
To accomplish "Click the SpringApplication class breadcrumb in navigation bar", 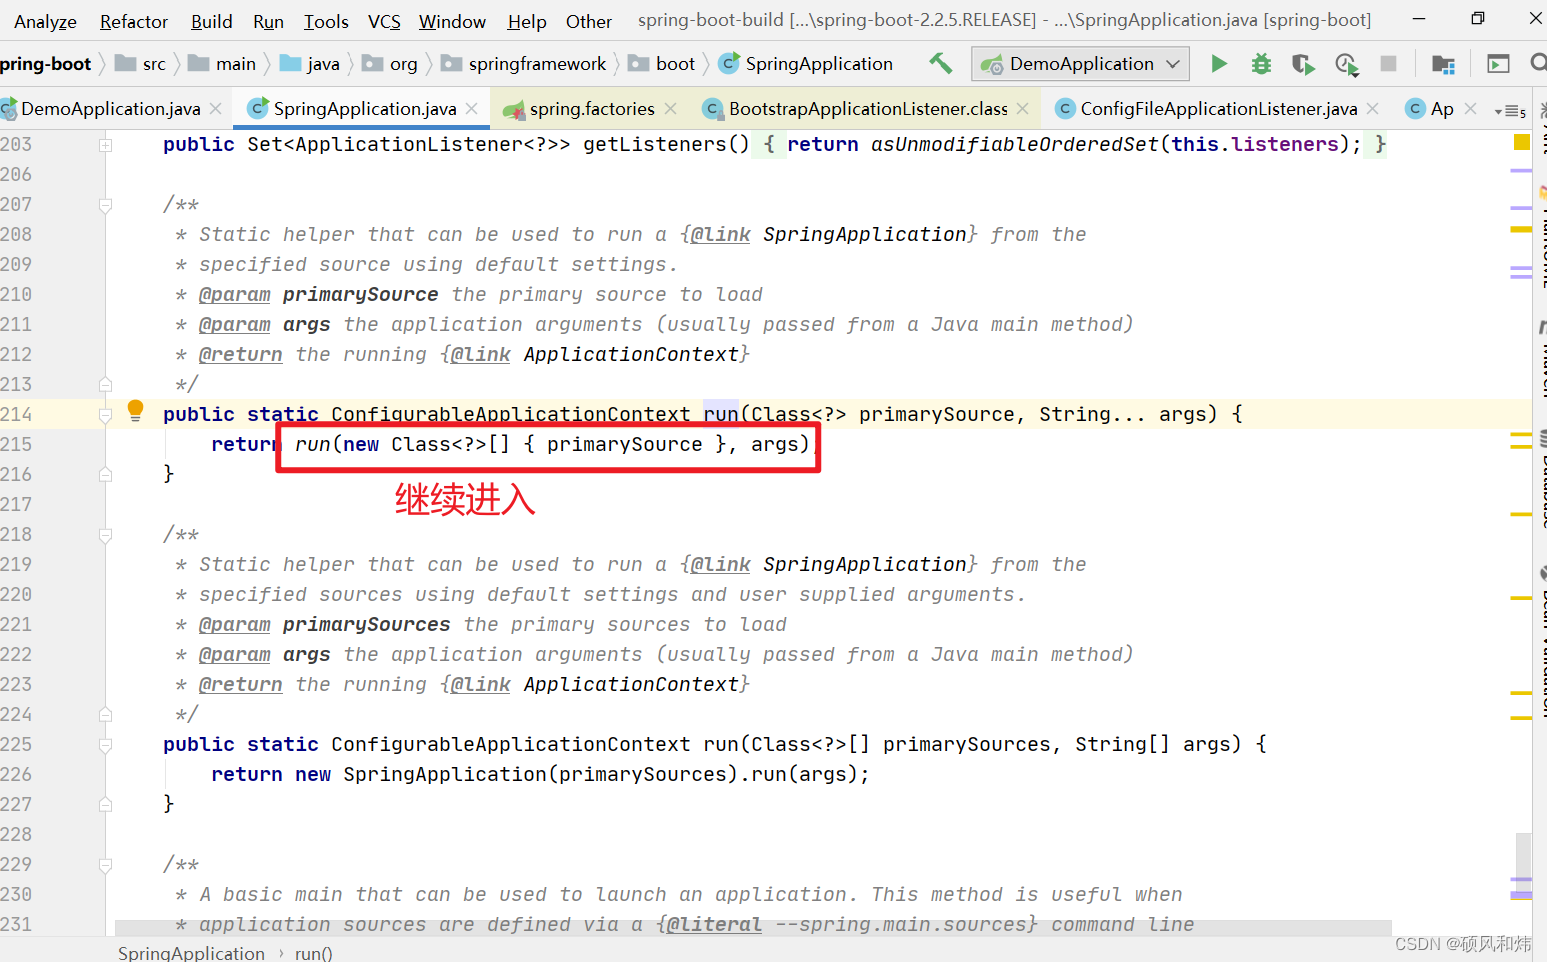I will [806, 64].
